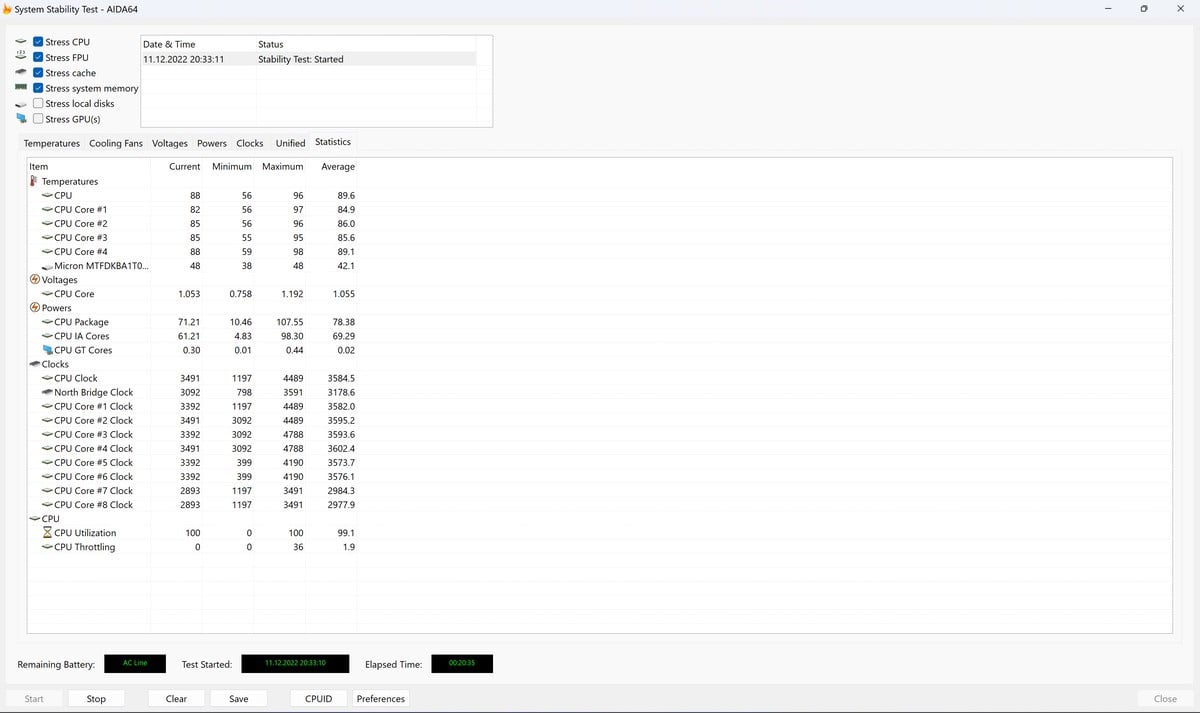Click the drive icon beside Stress local disks

click(21, 104)
